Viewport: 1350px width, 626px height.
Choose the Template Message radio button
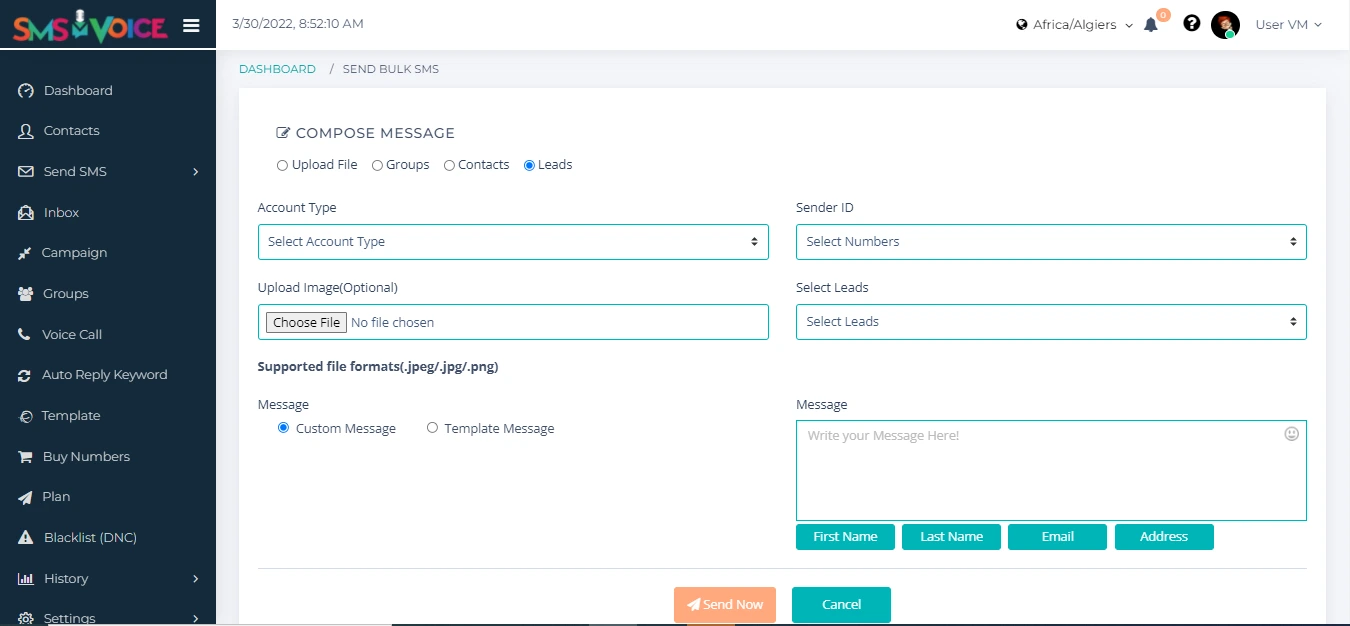432,428
